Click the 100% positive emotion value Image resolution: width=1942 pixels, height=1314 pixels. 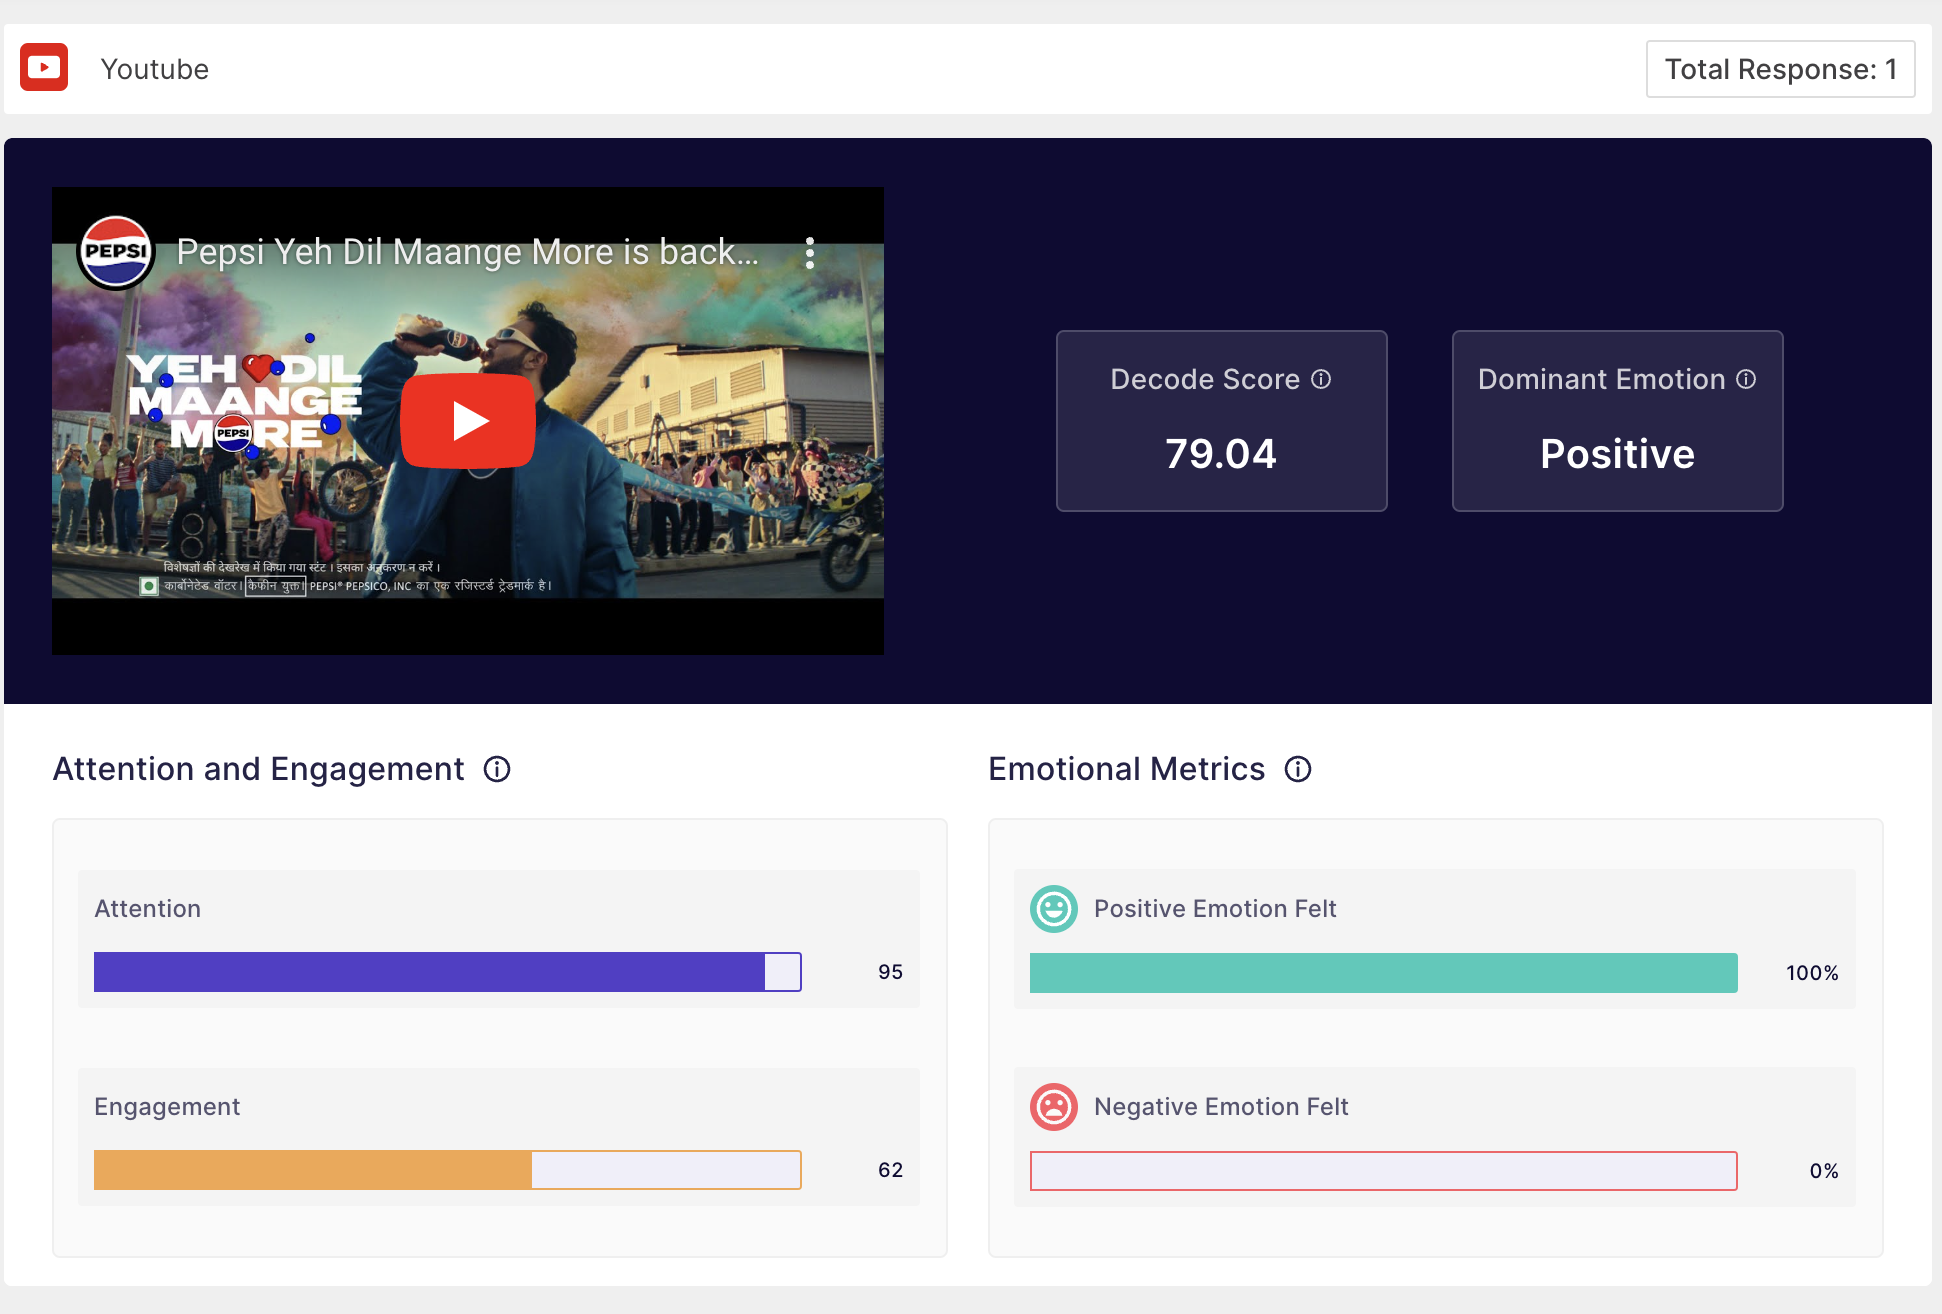point(1812,973)
